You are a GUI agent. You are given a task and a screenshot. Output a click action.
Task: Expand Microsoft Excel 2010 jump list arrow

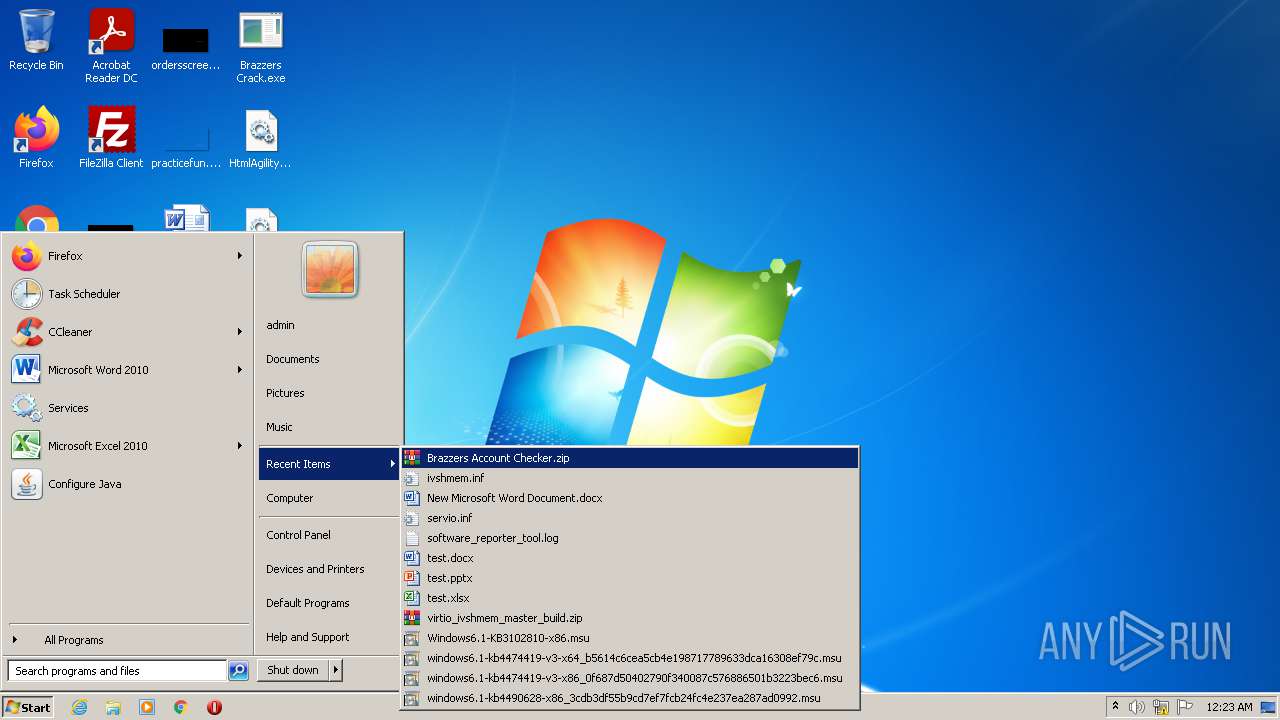click(240, 446)
